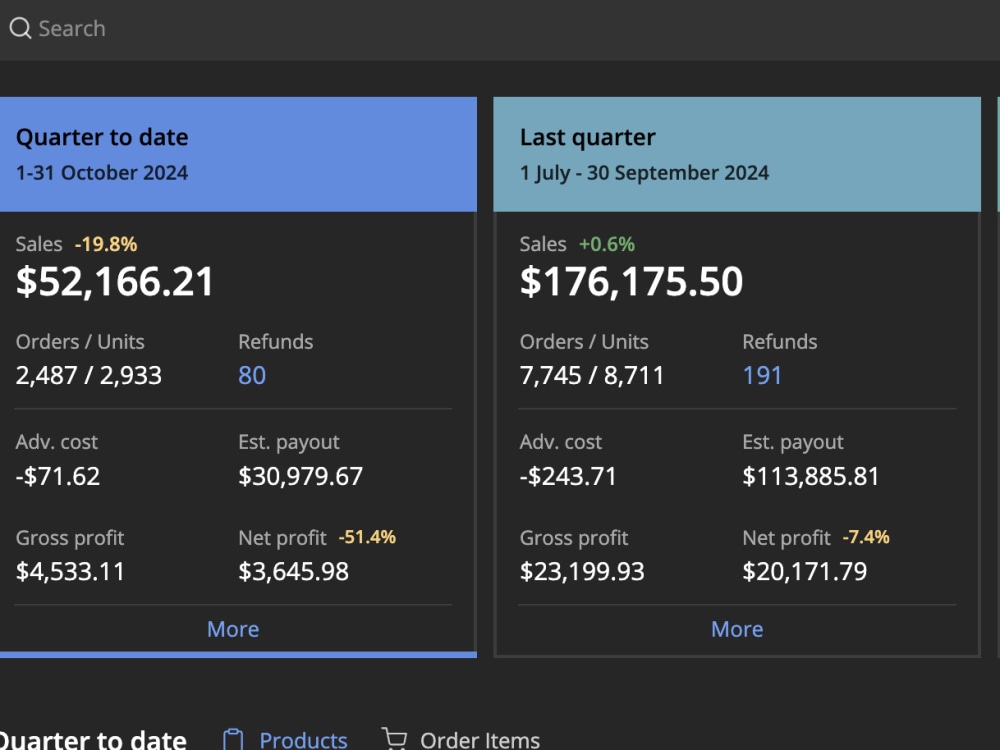
Task: Click the Products clipboard icon
Action: click(x=233, y=740)
